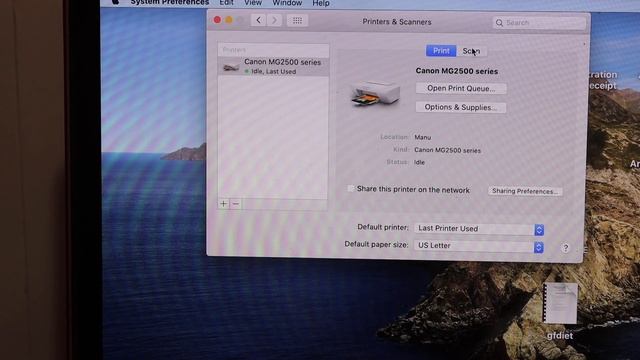Minimize the window with yellow button
Image resolution: width=640 pixels, height=360 pixels.
229,20
